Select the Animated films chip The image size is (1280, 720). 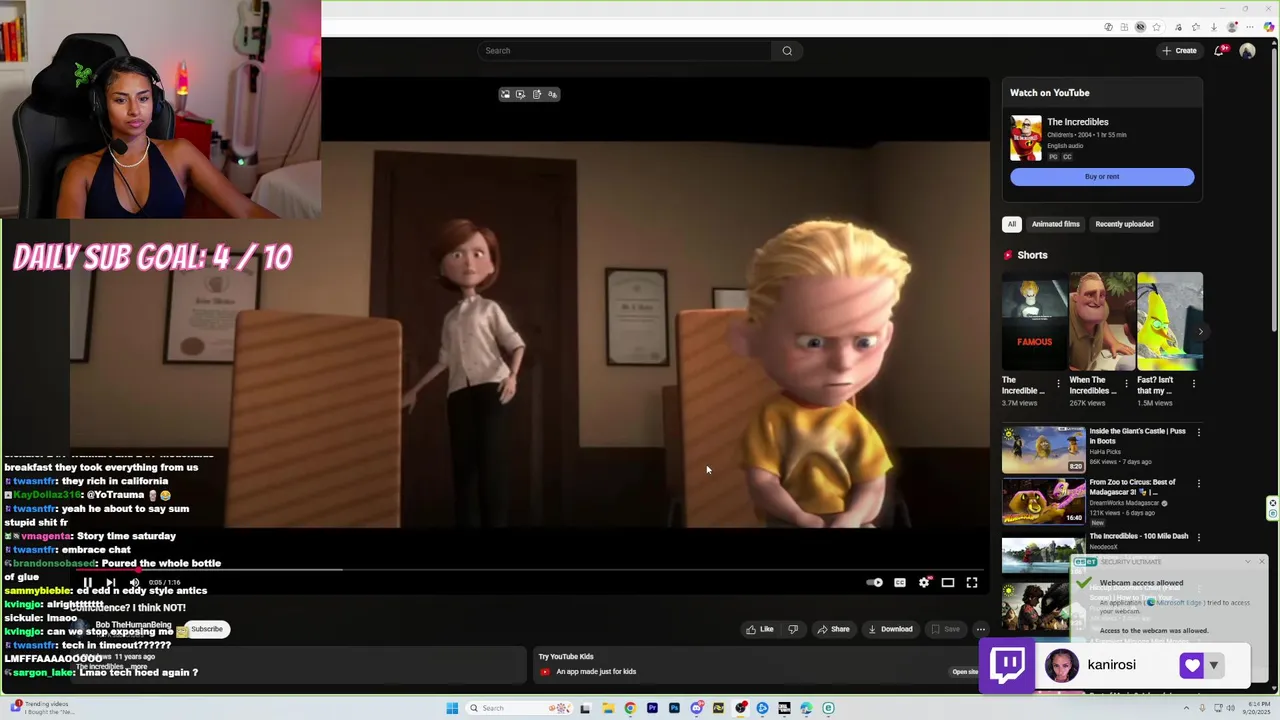coord(1055,224)
